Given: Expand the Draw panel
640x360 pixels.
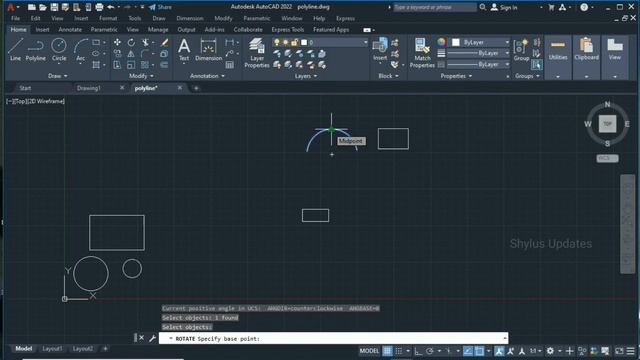Looking at the screenshot, I should [x=58, y=76].
